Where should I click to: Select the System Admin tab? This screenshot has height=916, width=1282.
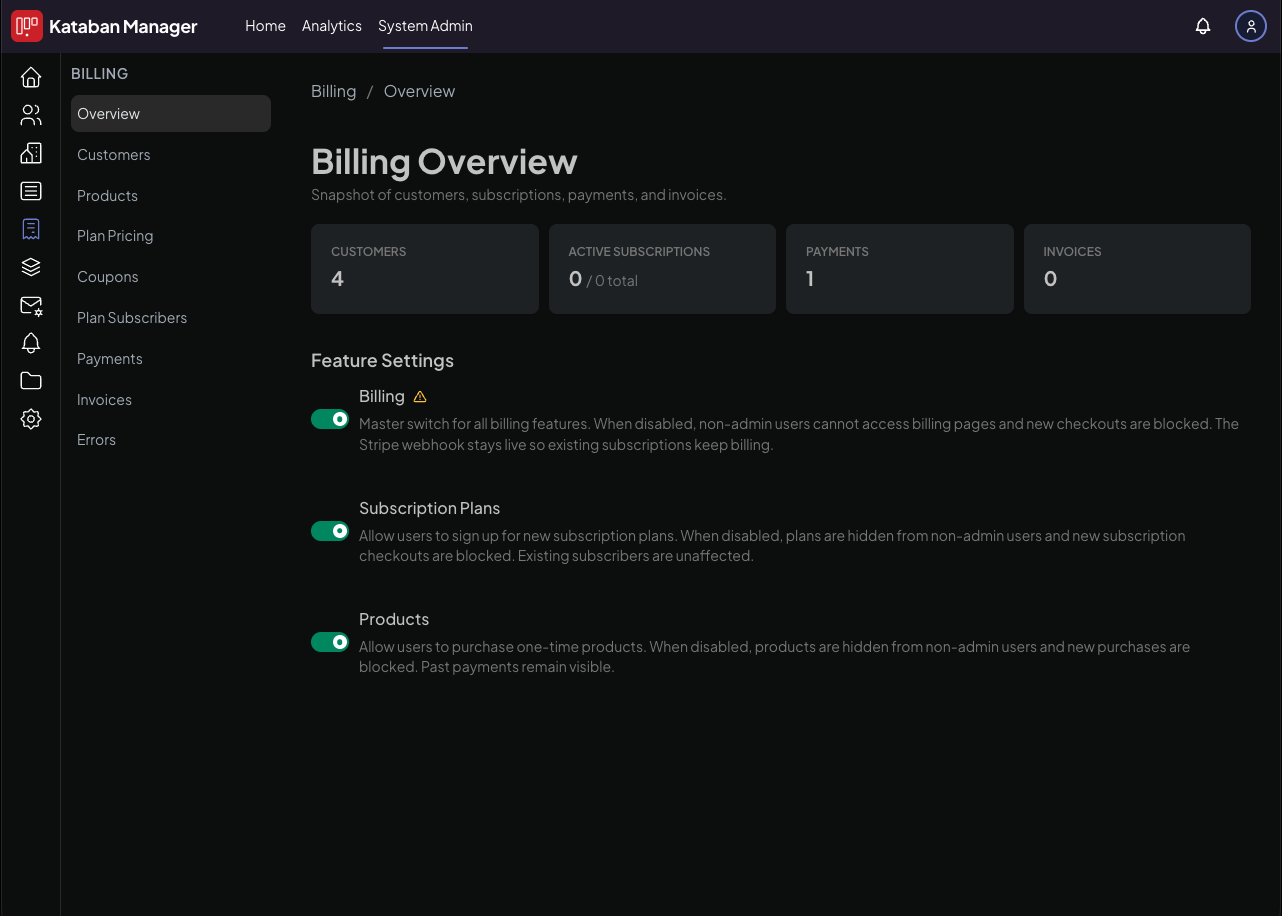tap(425, 26)
